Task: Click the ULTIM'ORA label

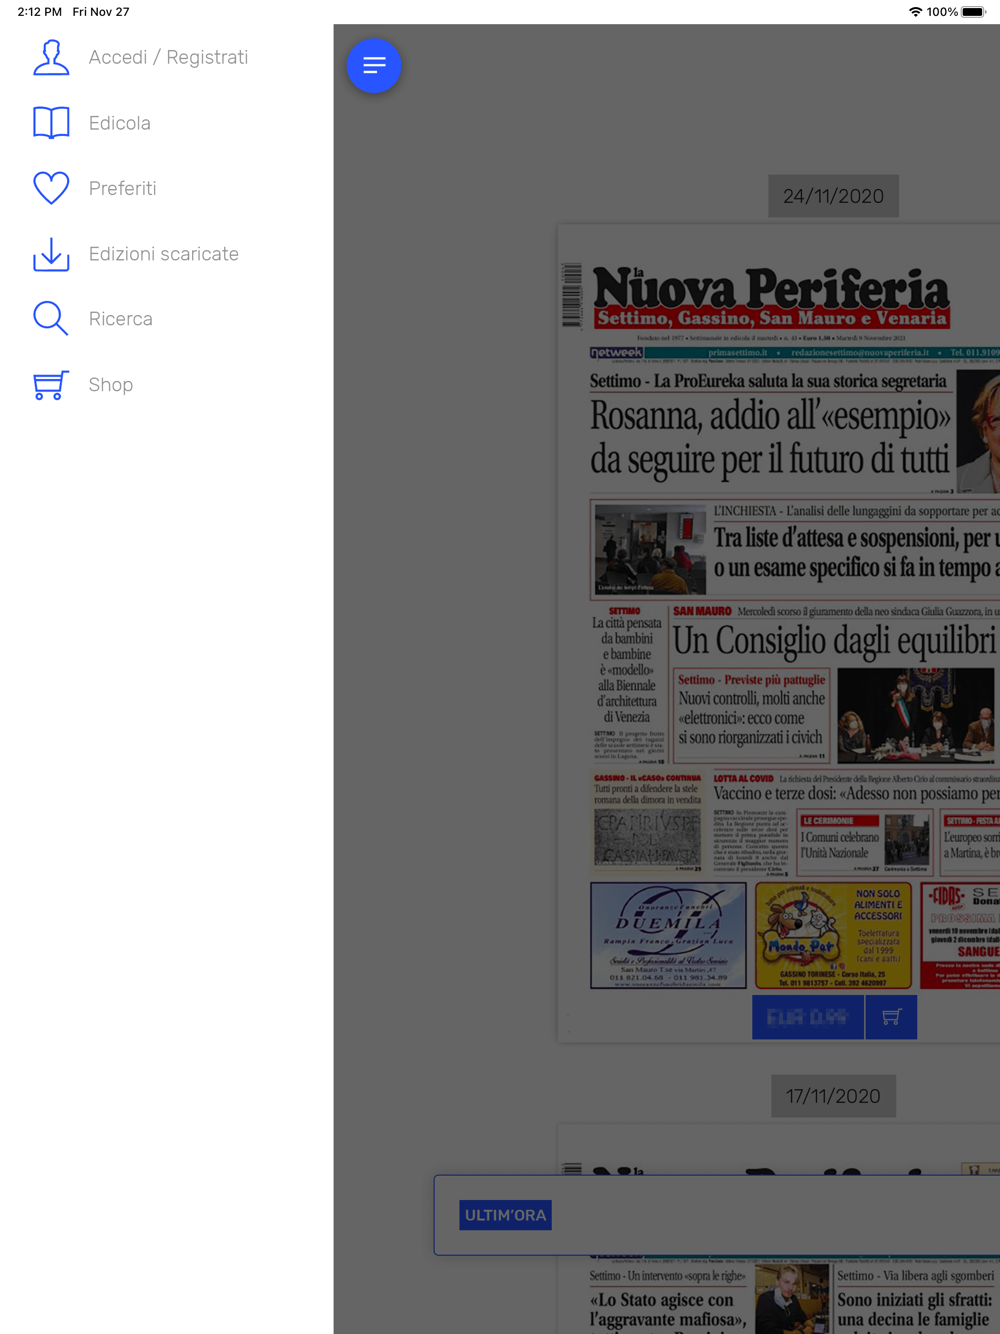Action: (505, 1215)
